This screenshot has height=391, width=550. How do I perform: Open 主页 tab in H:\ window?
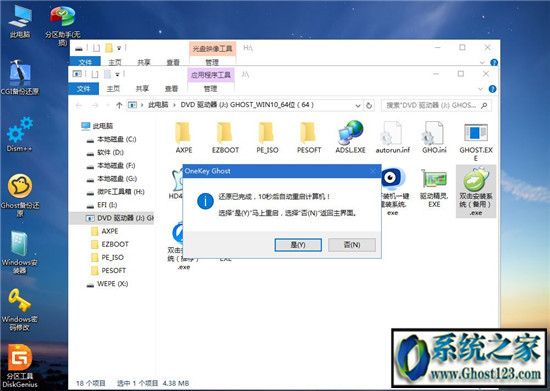tap(115, 62)
